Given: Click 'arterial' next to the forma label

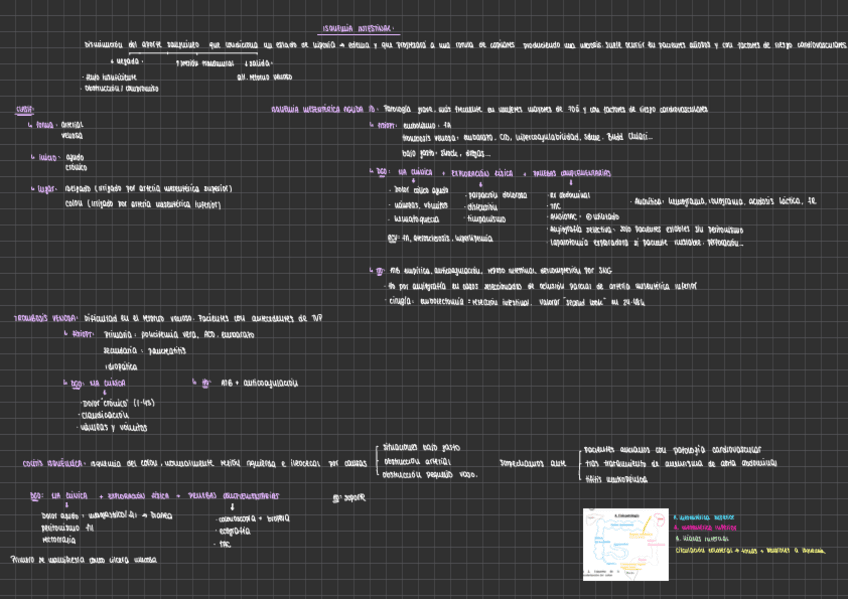Looking at the screenshot, I should [72, 125].
